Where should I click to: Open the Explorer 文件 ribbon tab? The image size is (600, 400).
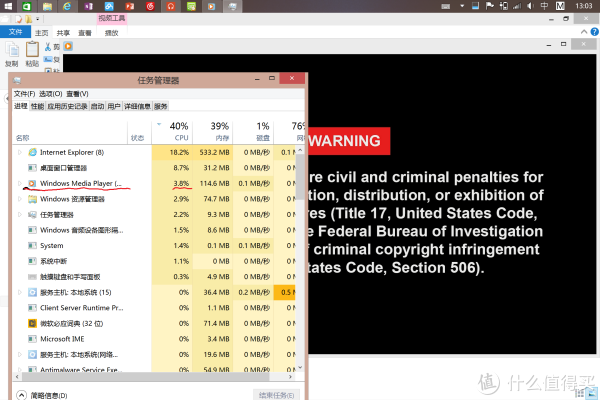click(x=15, y=32)
